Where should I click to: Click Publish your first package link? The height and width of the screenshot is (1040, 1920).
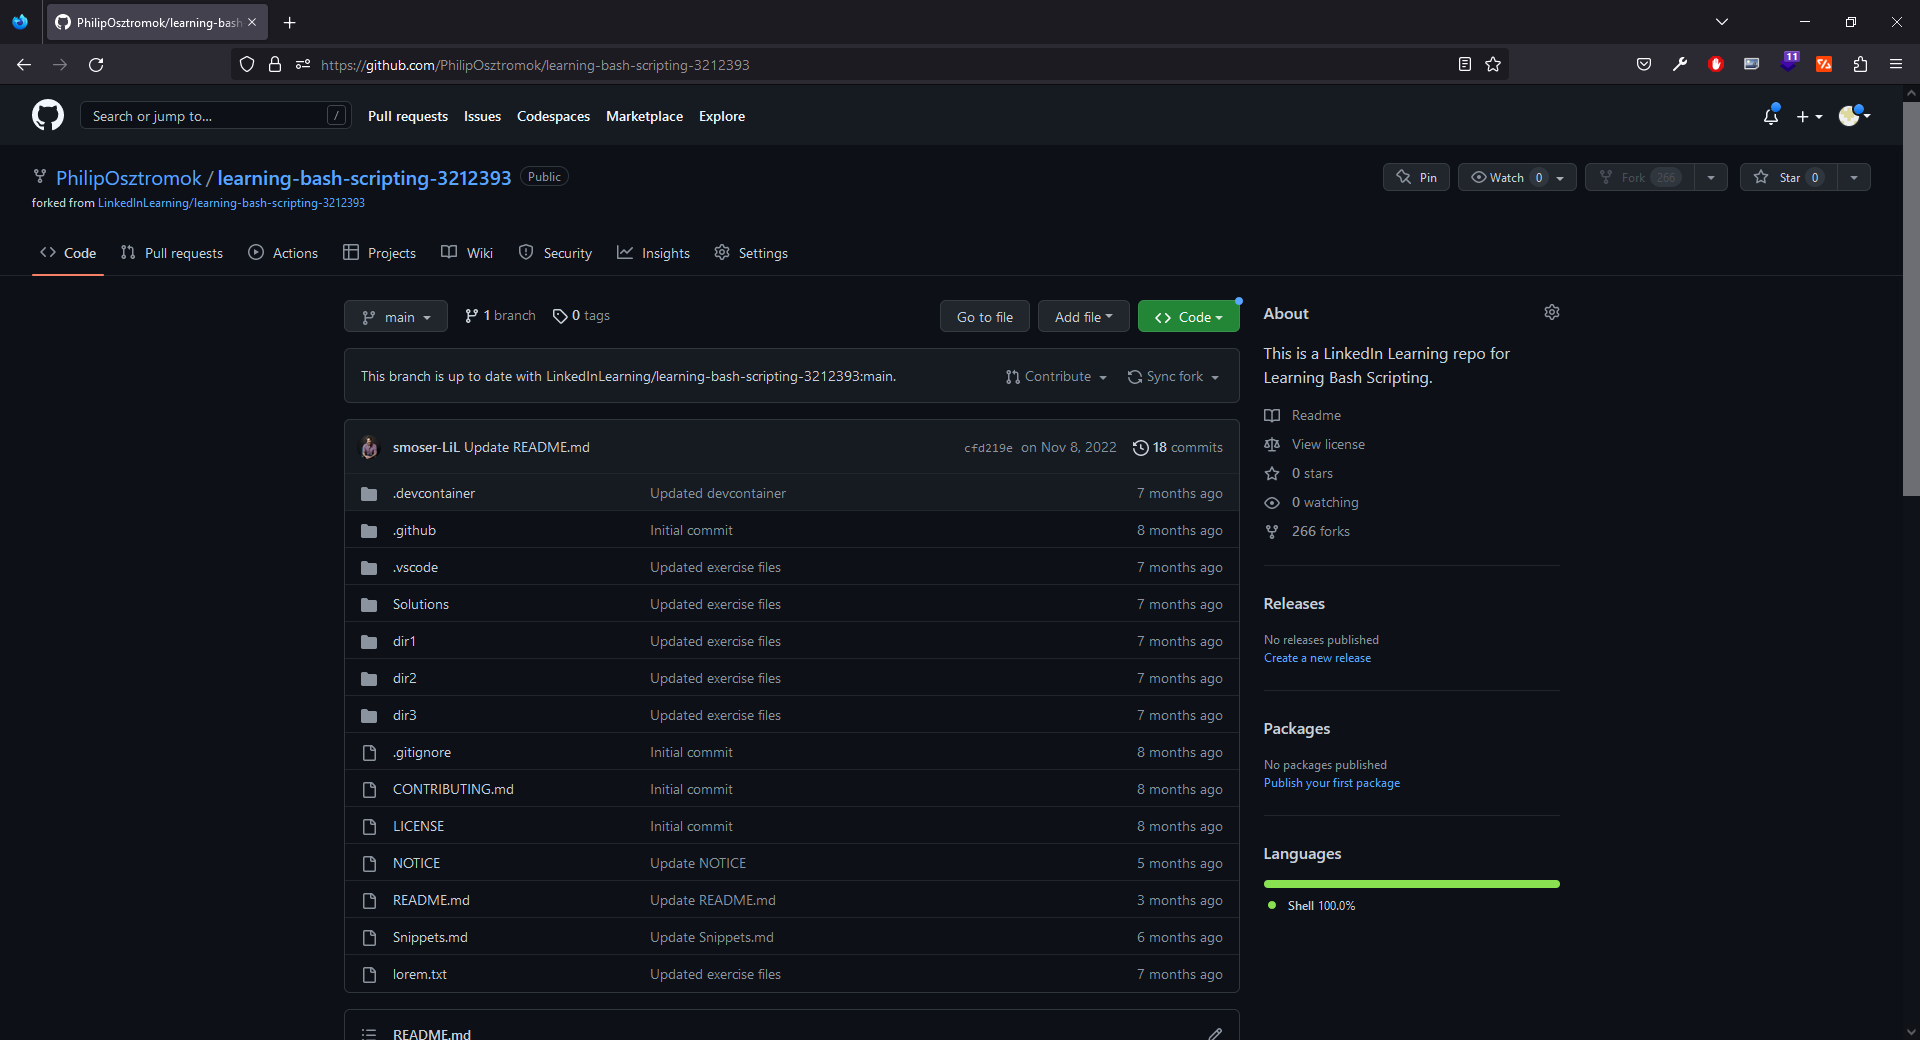point(1332,783)
